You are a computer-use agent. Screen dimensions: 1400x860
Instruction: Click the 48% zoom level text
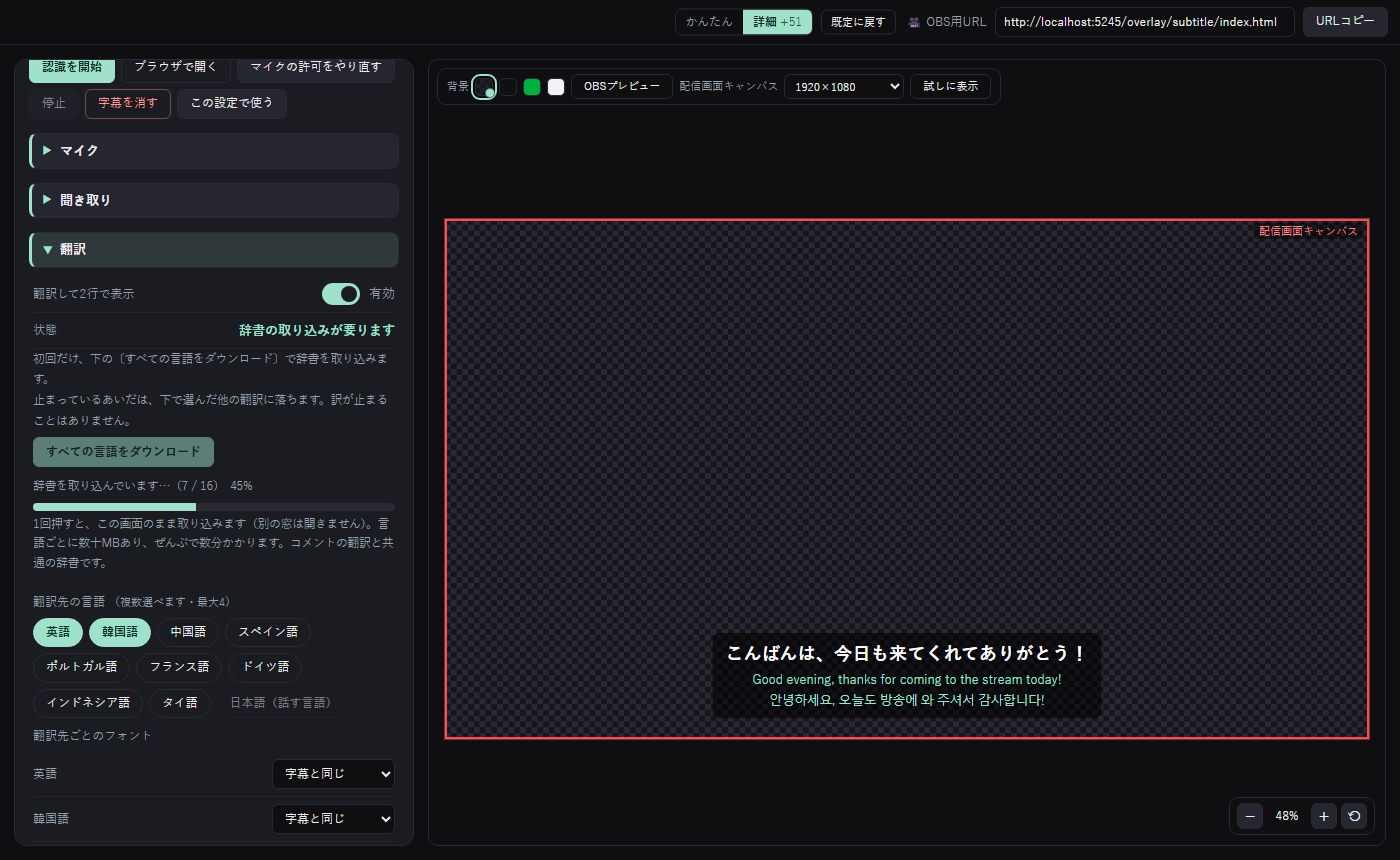coord(1287,816)
